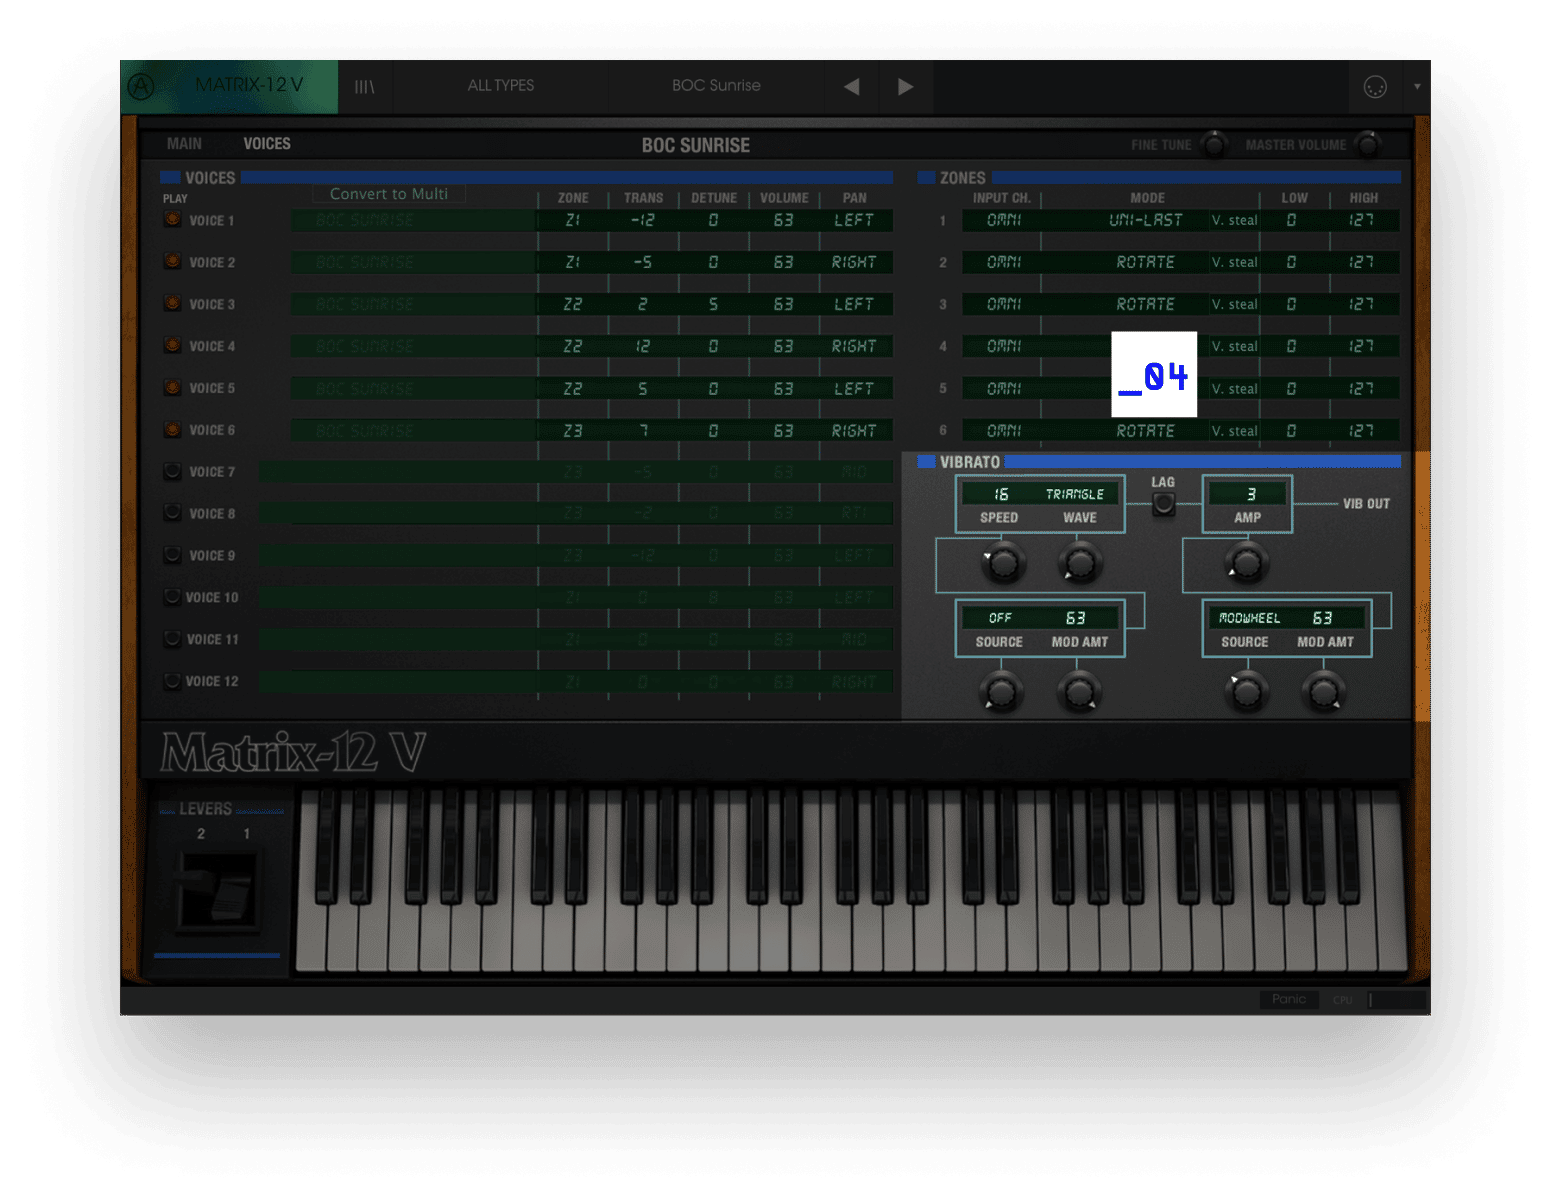The width and height of the screenshot is (1551, 1196).
Task: Disable the Voice 1 play LED
Action: point(171,219)
